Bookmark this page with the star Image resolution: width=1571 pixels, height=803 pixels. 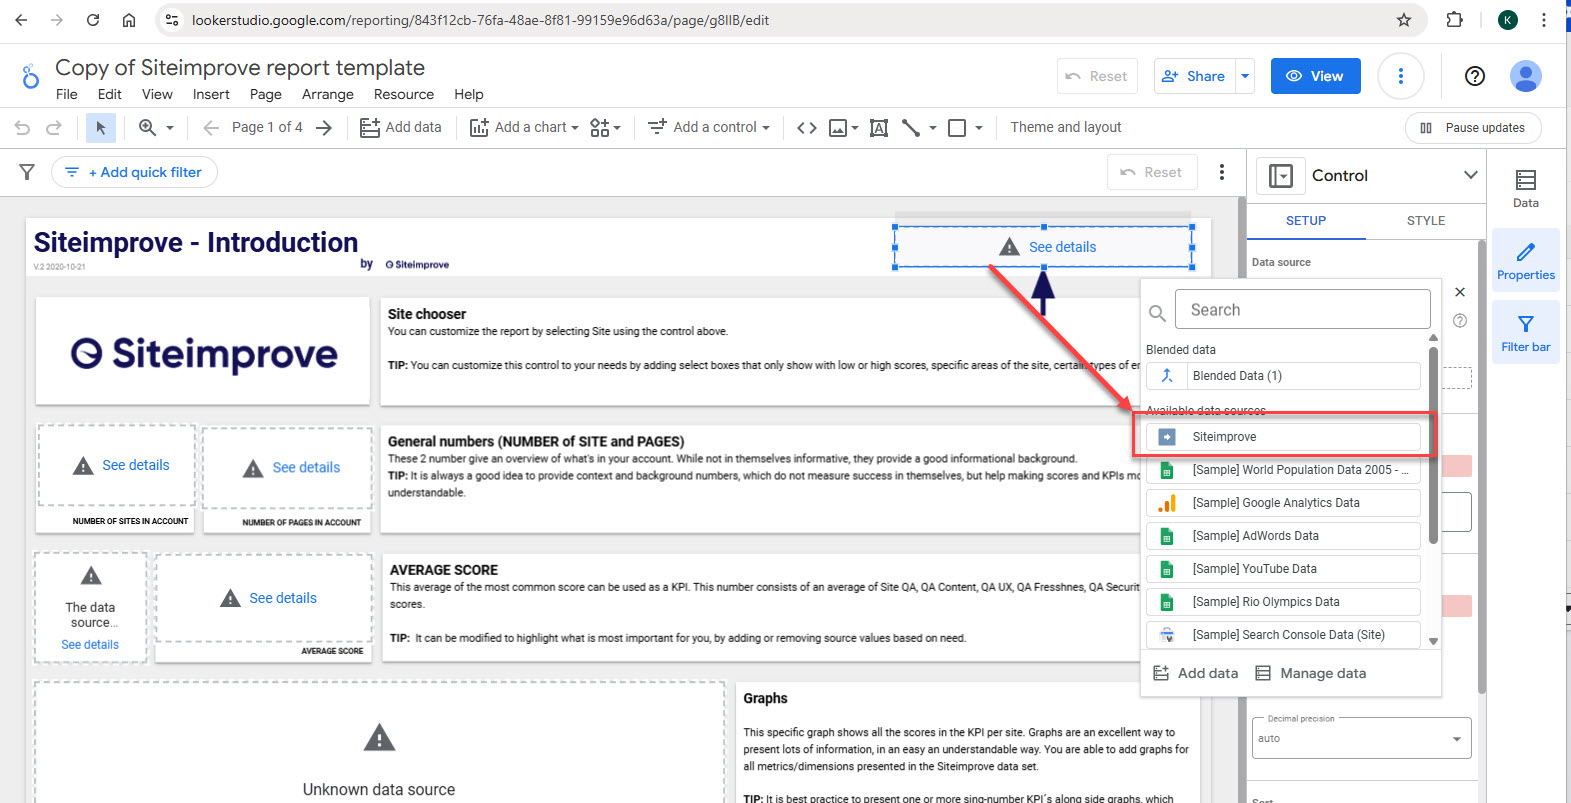coord(1404,20)
